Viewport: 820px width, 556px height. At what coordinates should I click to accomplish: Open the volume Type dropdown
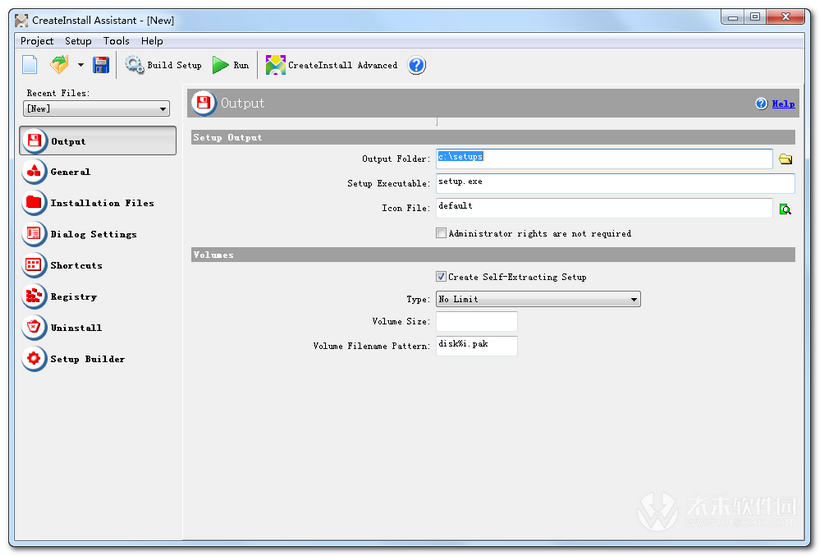pyautogui.click(x=538, y=299)
